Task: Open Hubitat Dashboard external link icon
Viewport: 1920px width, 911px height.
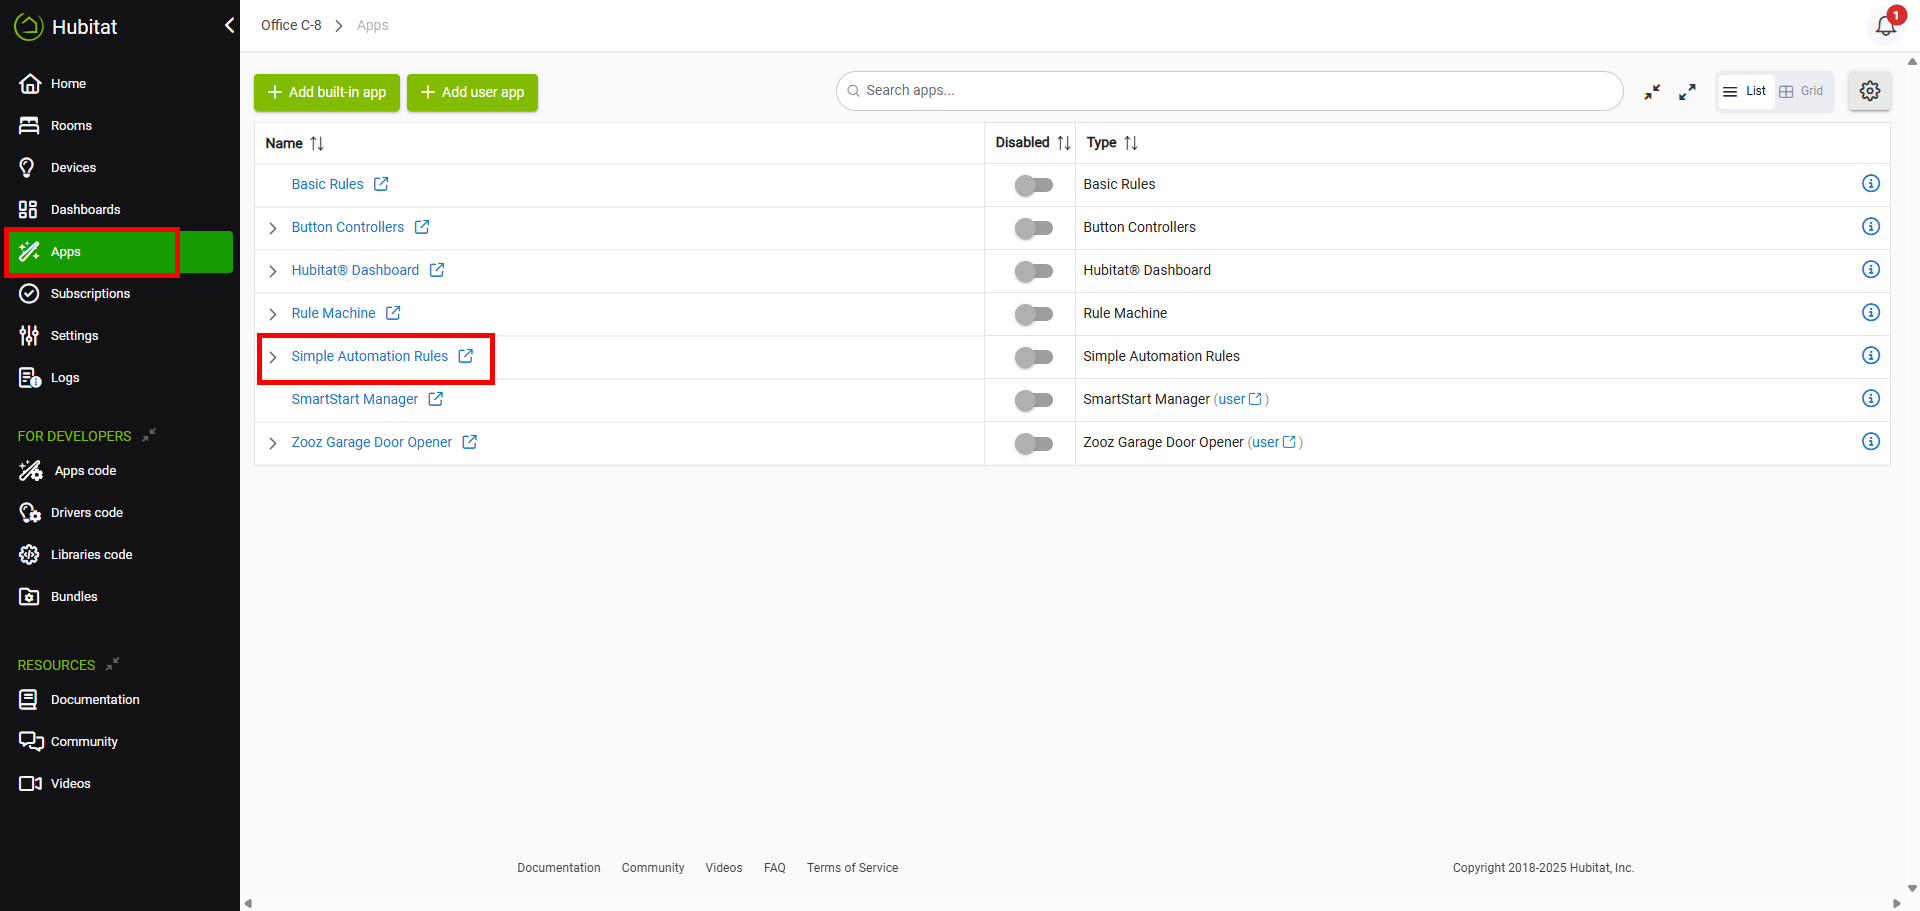Action: click(x=437, y=270)
